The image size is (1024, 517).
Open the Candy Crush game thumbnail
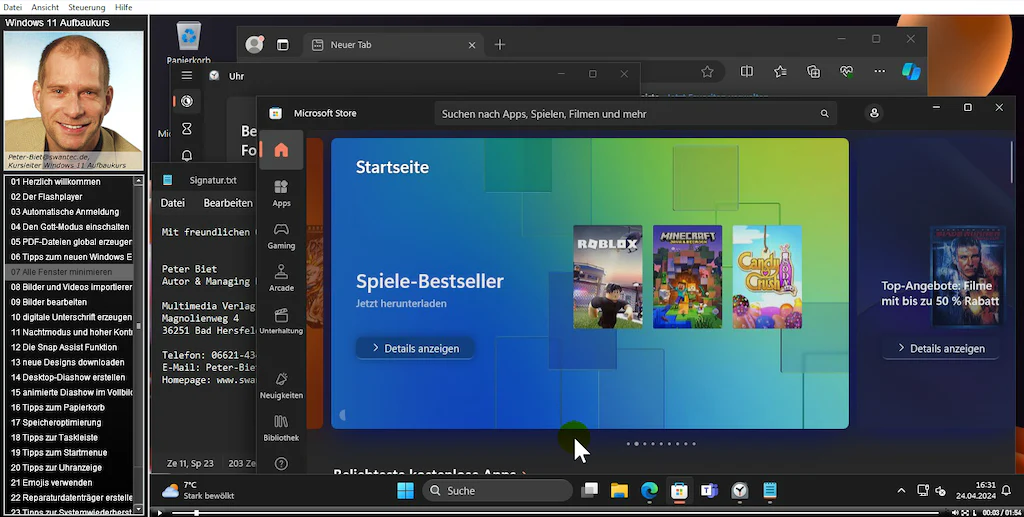click(x=767, y=277)
